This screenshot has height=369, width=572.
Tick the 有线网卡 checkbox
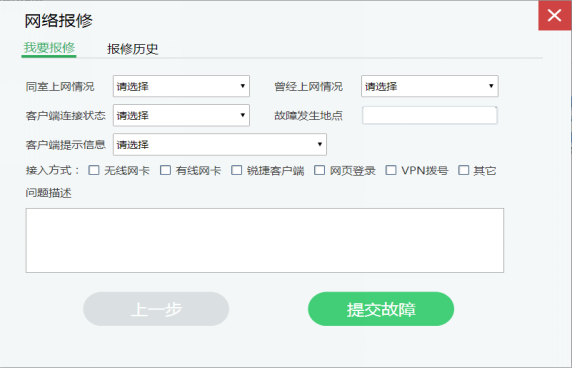[165, 170]
